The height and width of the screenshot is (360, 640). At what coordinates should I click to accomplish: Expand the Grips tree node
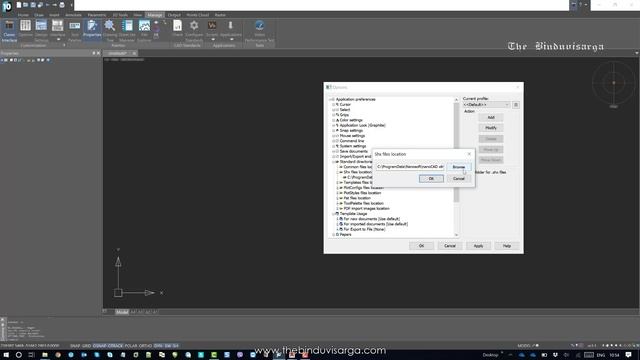coord(333,115)
